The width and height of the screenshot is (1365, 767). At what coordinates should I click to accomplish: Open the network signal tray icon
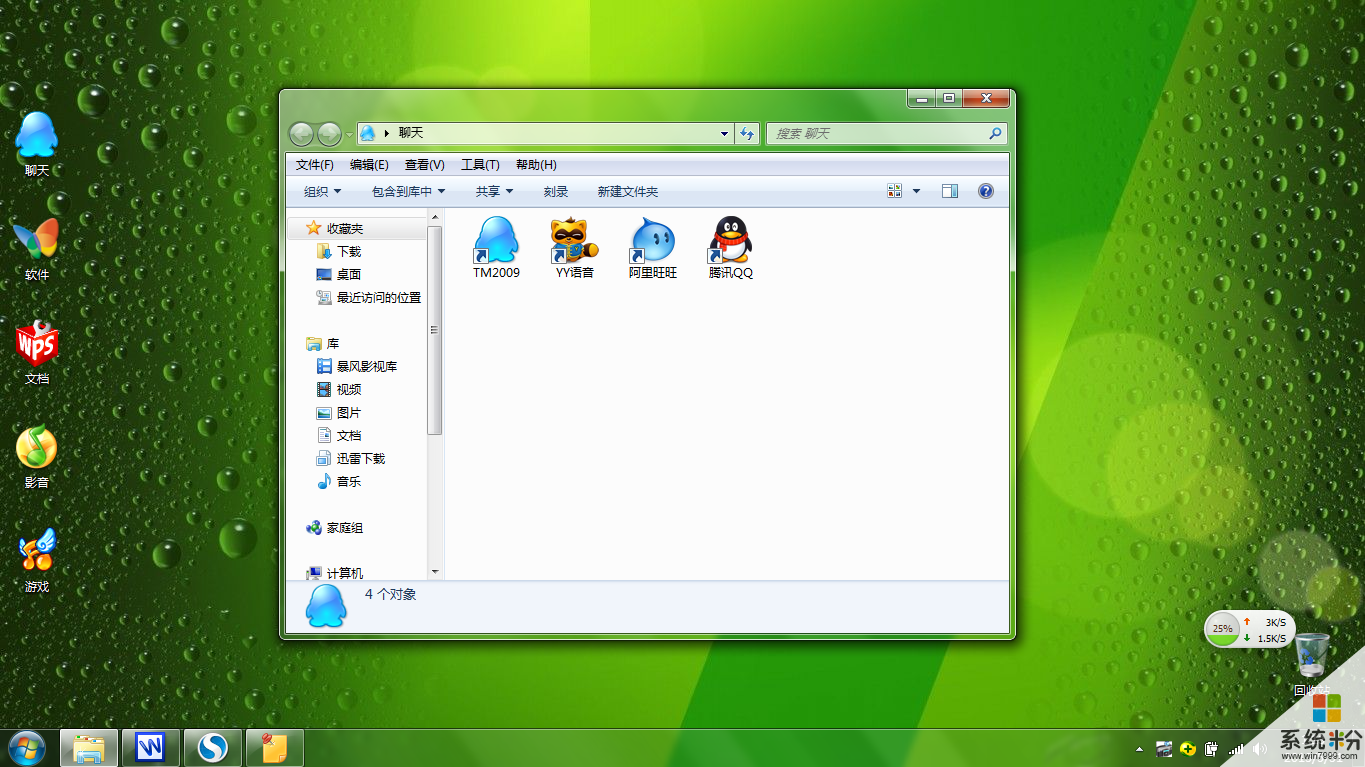click(1236, 748)
